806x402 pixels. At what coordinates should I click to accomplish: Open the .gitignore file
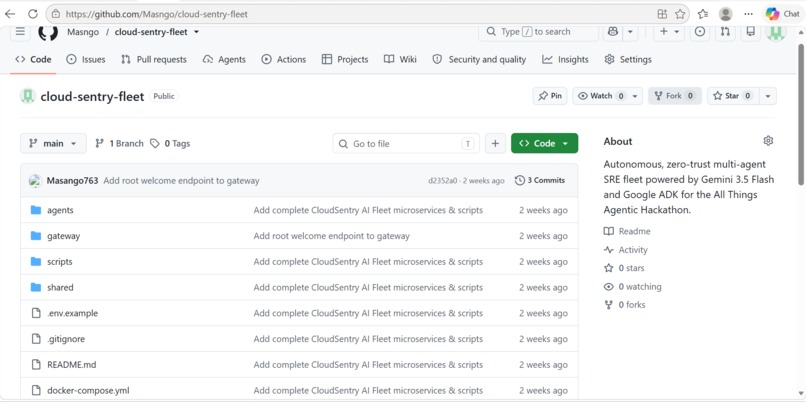pyautogui.click(x=66, y=339)
